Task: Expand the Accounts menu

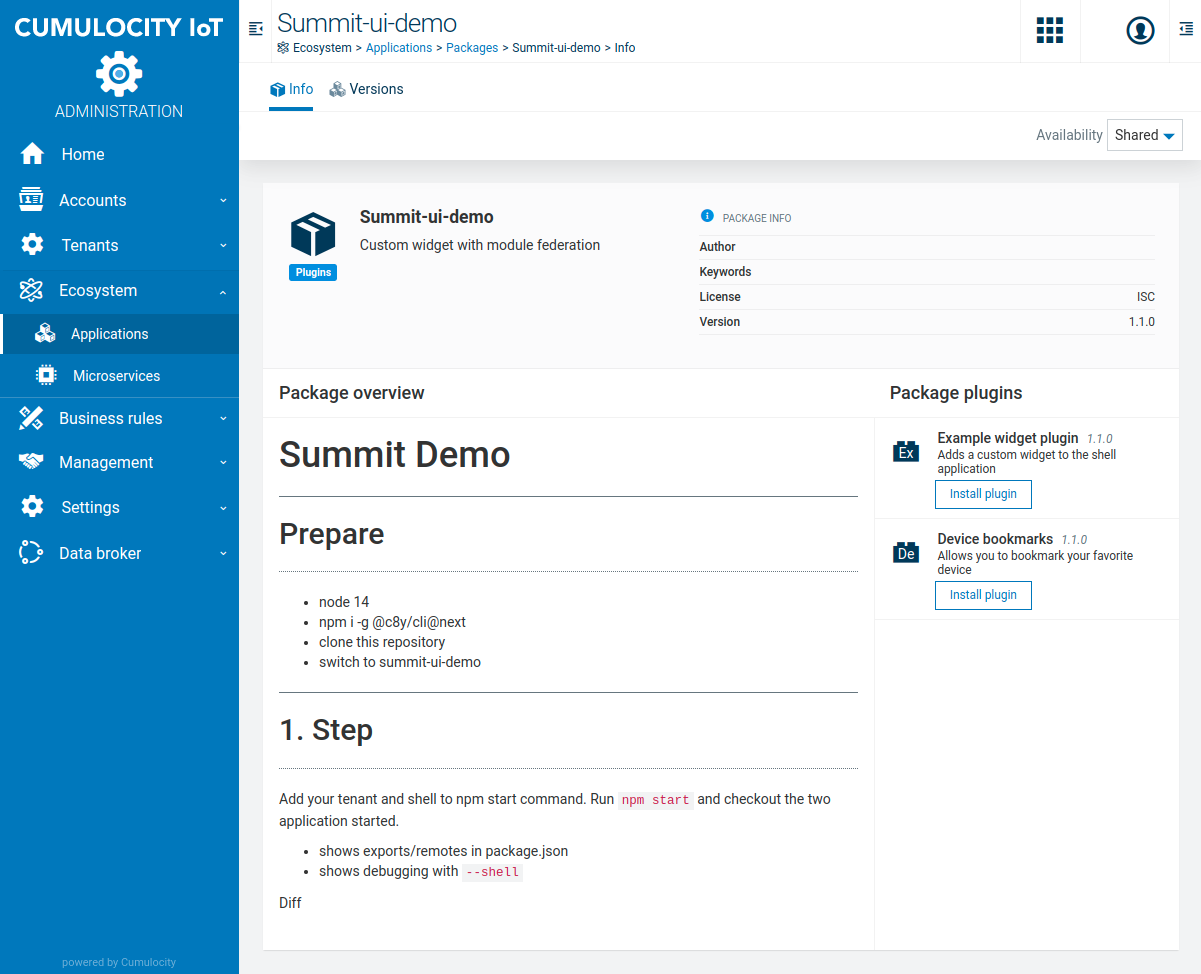Action: pos(119,200)
